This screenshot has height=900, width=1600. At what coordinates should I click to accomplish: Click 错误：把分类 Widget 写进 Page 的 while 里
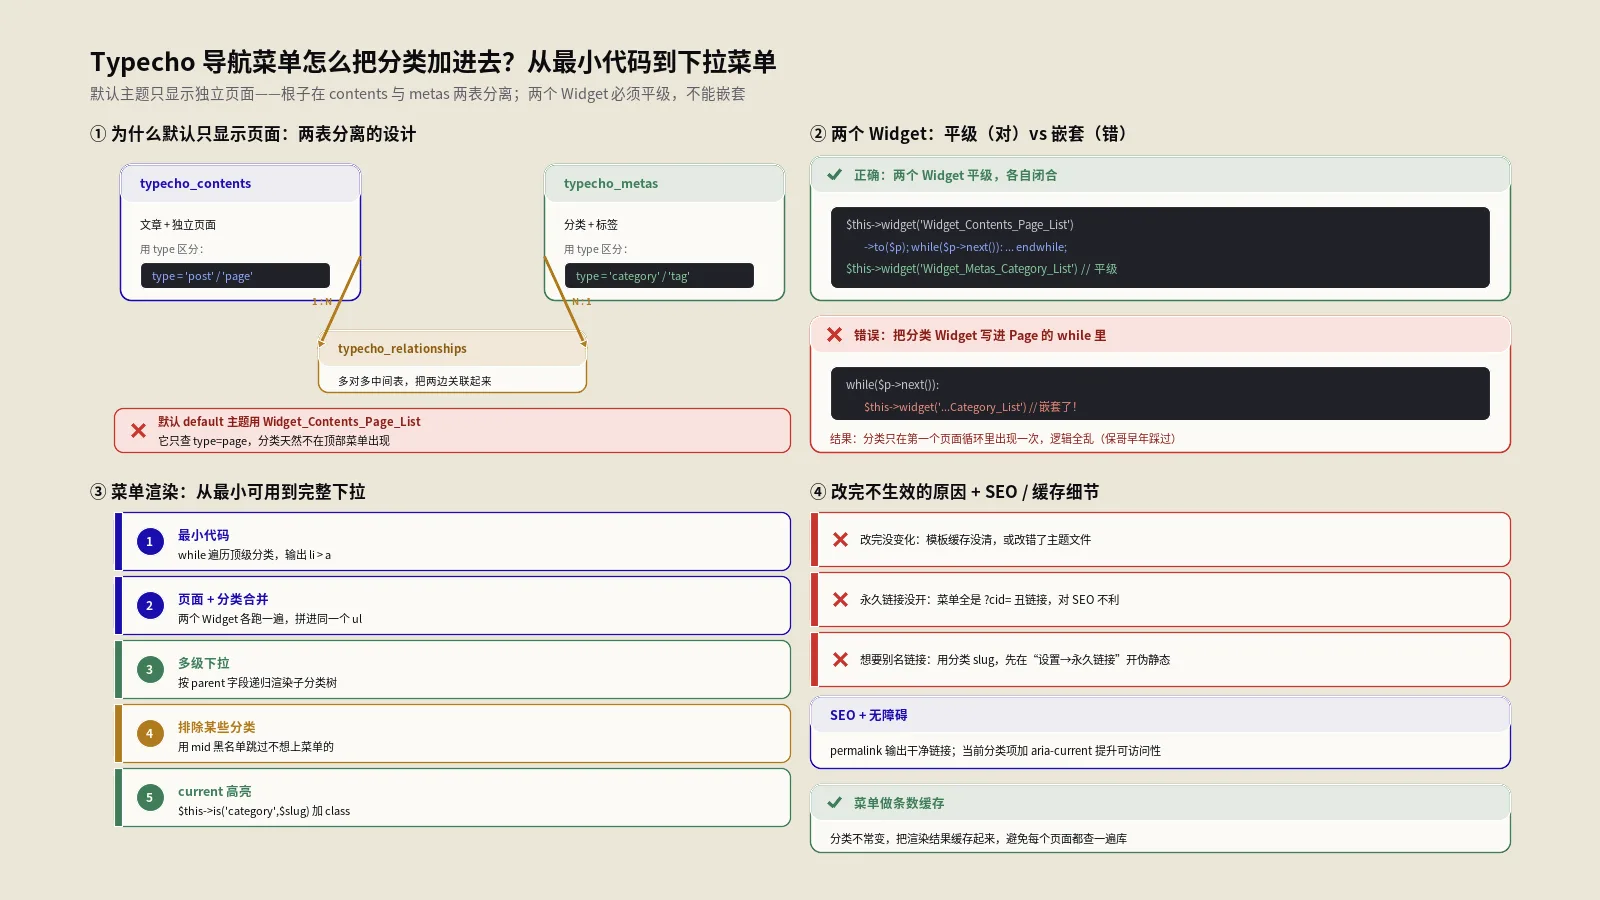point(980,336)
